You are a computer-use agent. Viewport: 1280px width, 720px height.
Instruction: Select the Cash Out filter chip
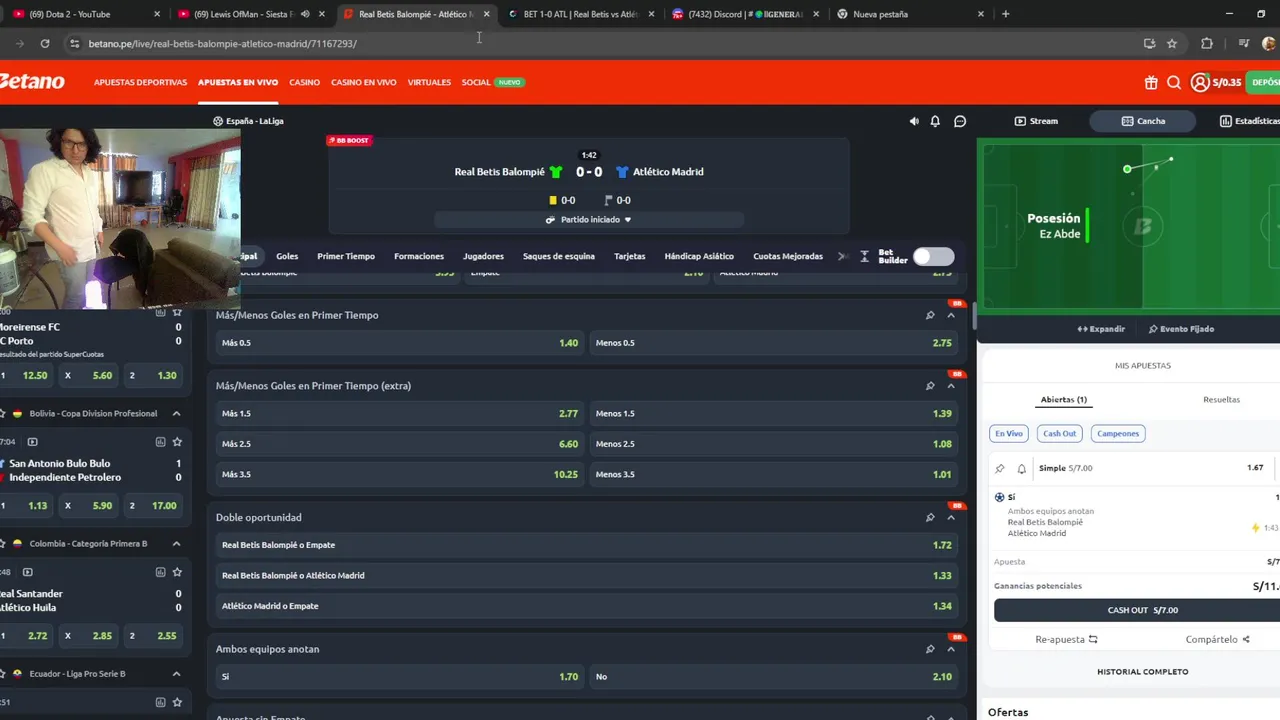(x=1059, y=433)
